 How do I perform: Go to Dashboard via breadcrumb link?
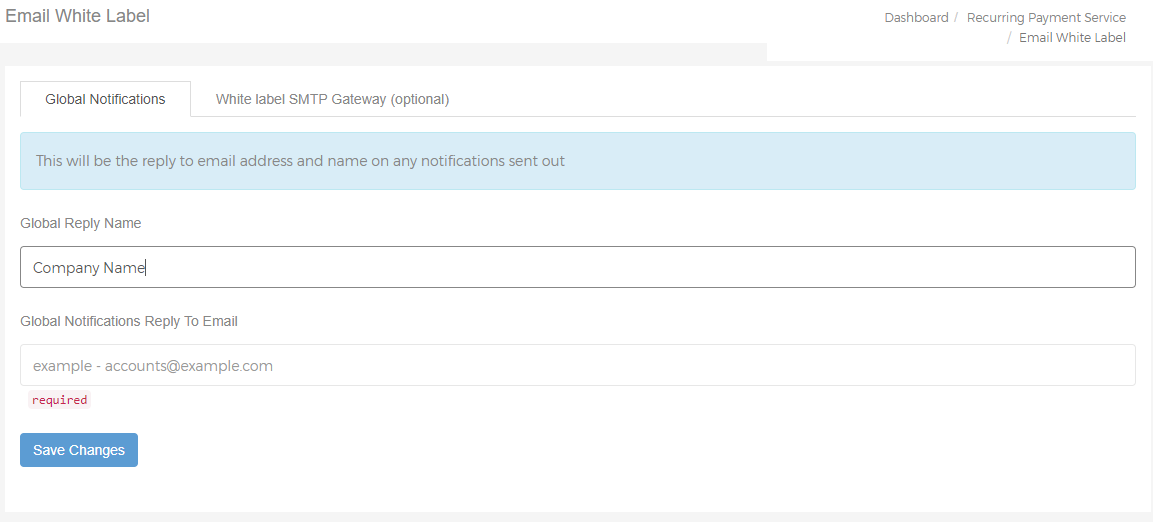point(916,18)
